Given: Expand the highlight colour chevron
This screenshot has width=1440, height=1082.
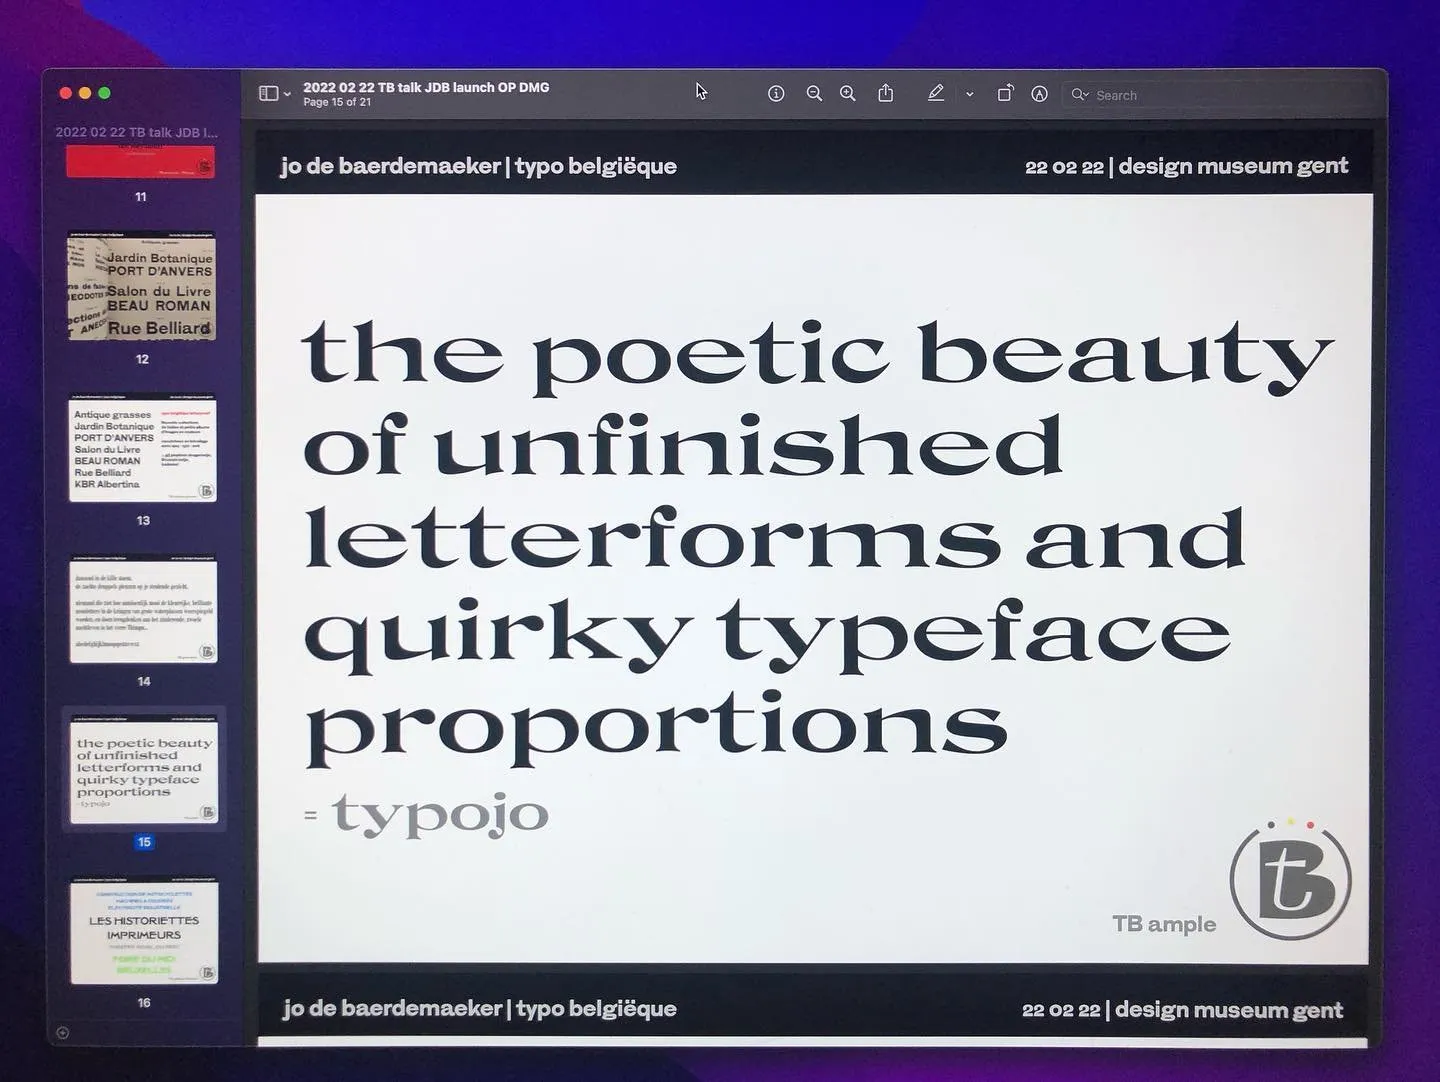Looking at the screenshot, I should [x=969, y=94].
